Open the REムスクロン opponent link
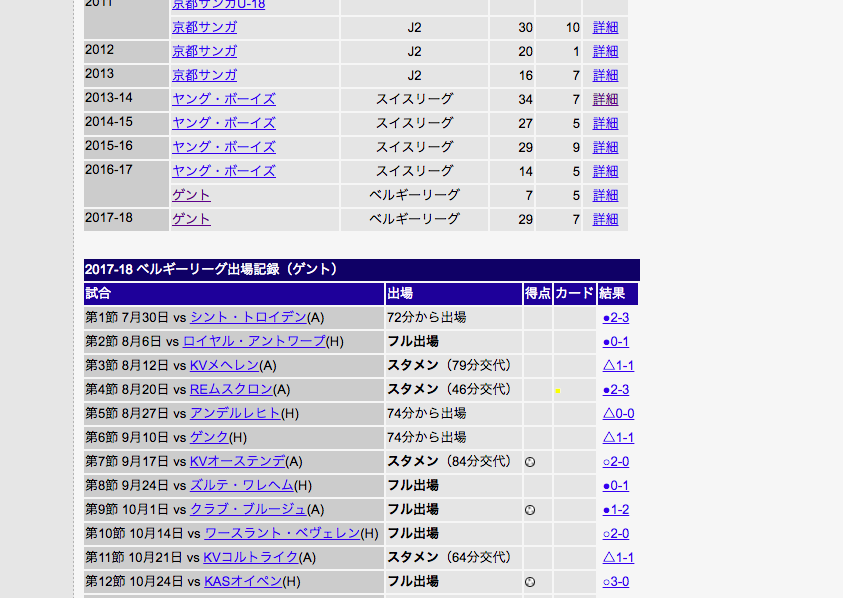The image size is (843, 598). coord(231,389)
